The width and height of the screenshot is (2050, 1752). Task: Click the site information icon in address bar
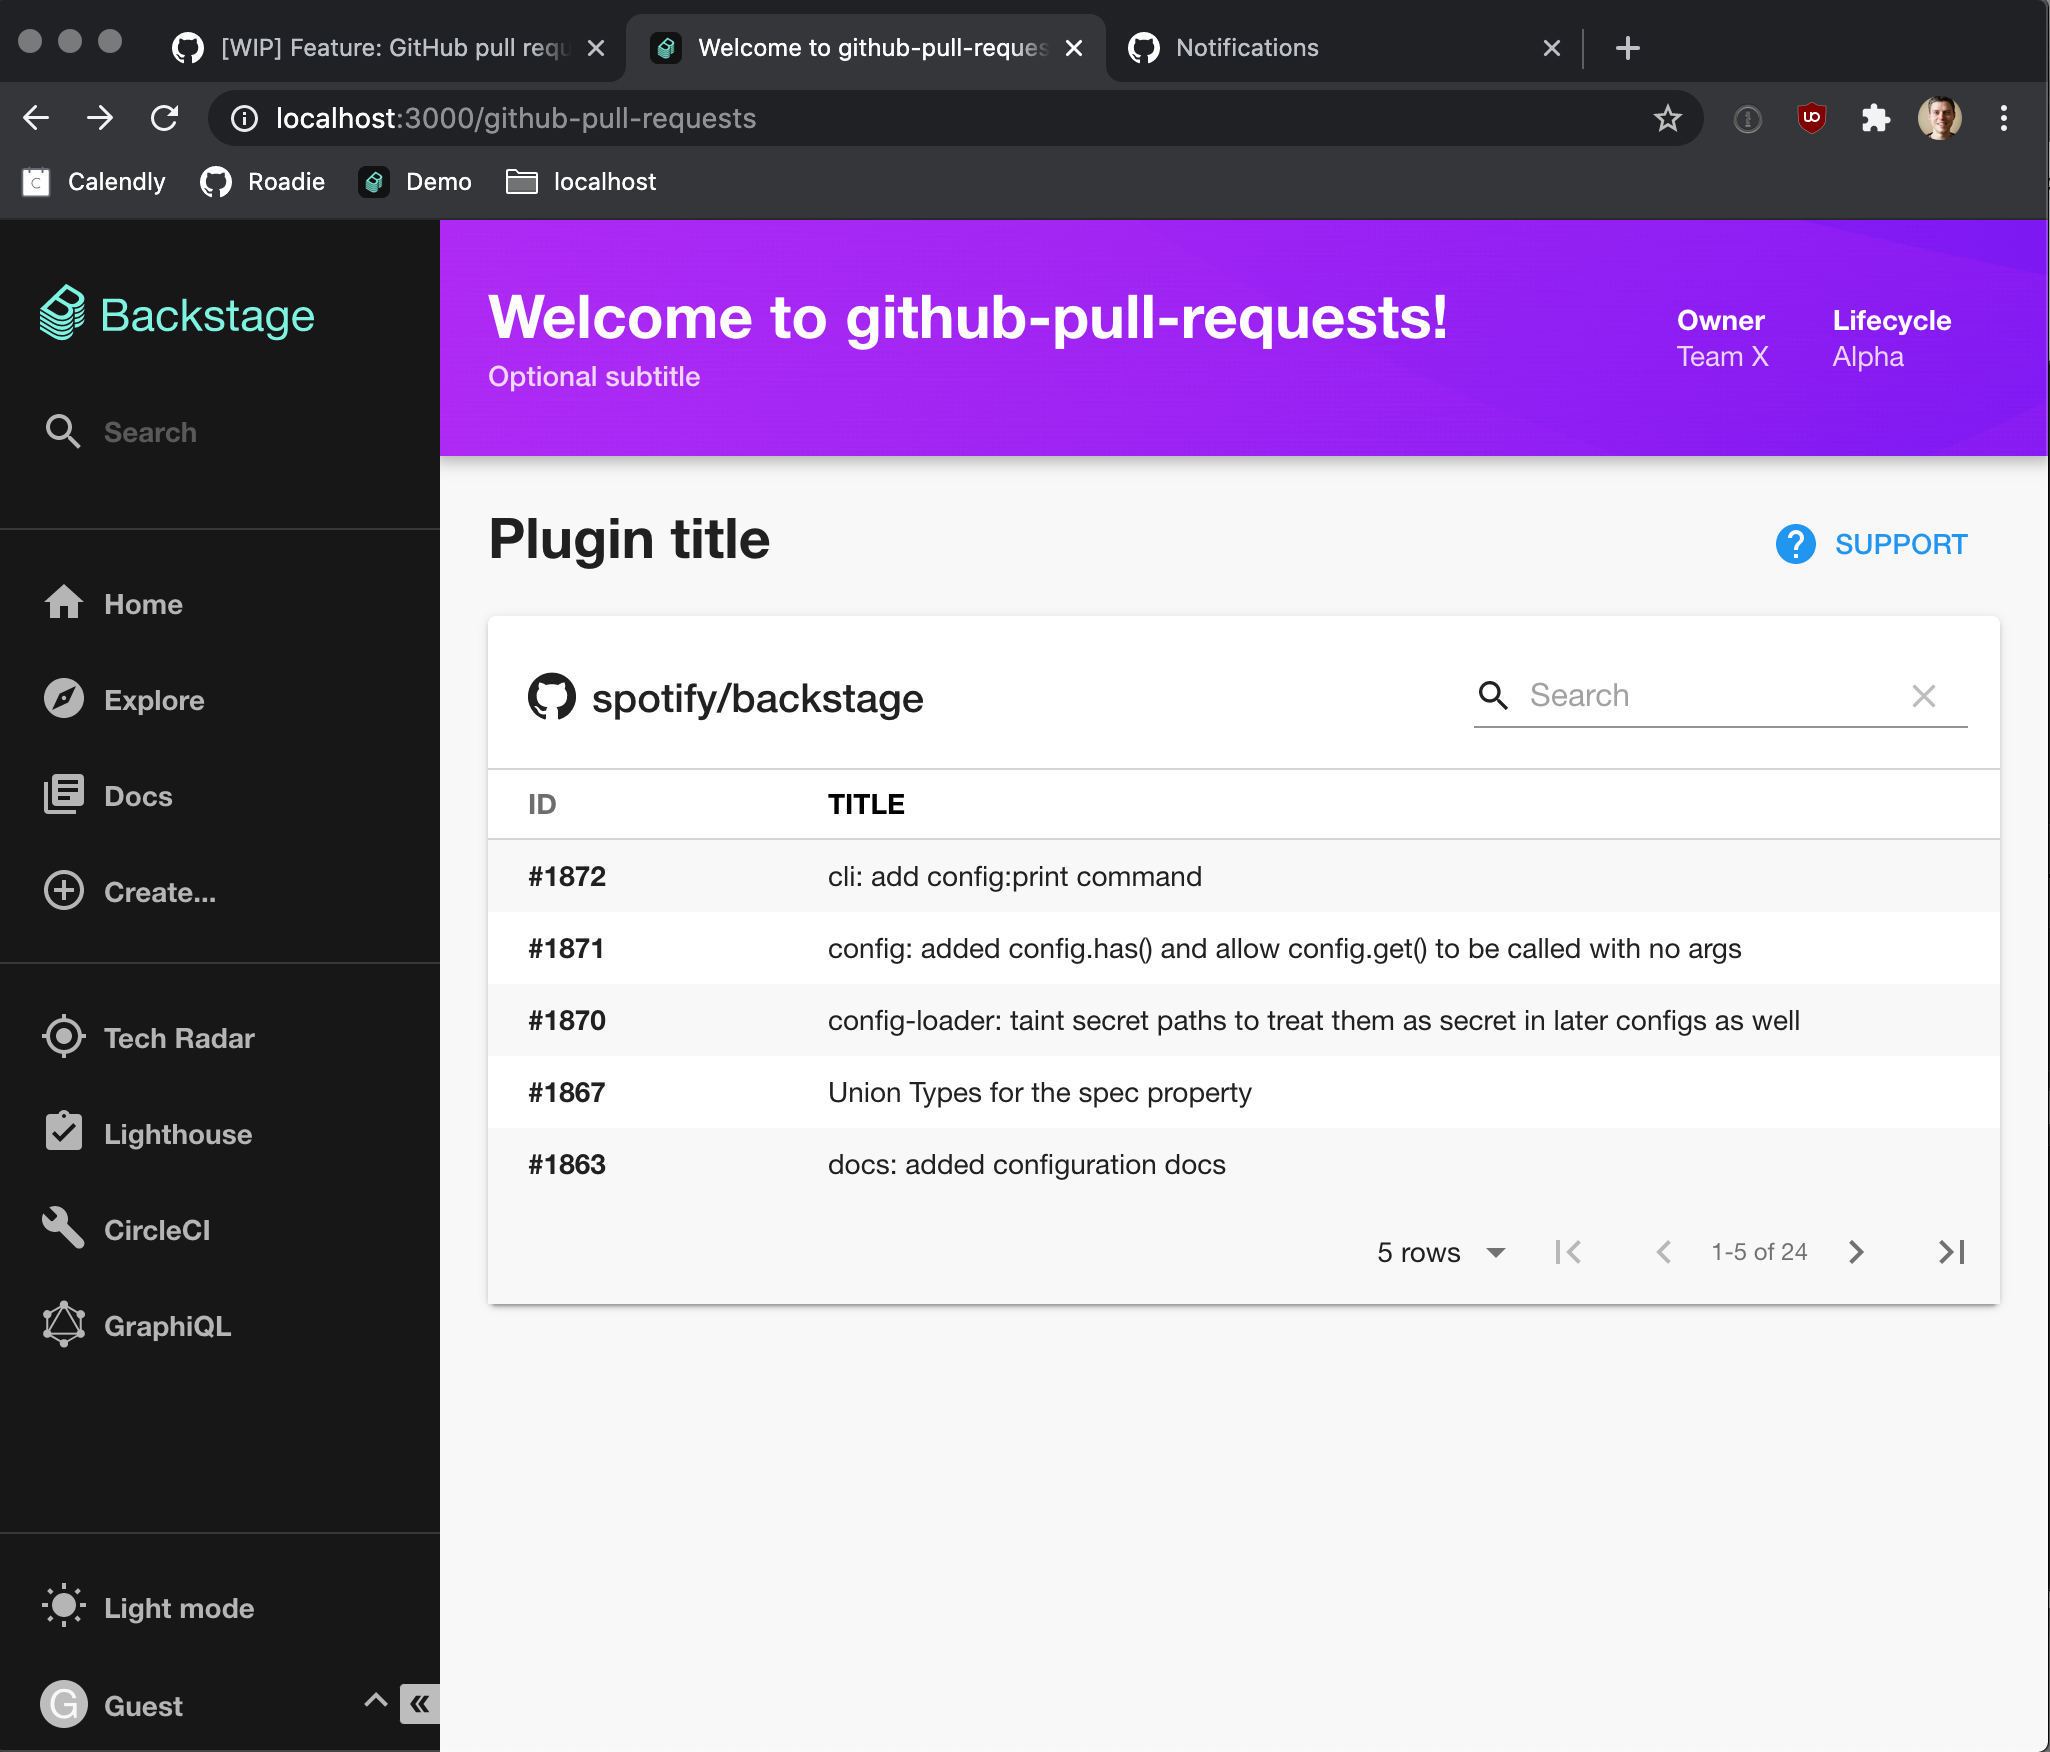(x=244, y=118)
